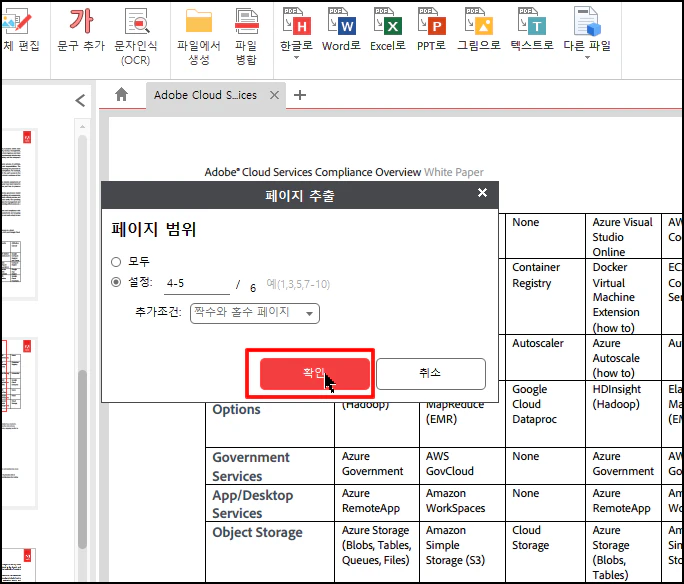Screen dimensions: 684x584
Task: Click the 'Container Registry' cell
Action: coord(545,297)
